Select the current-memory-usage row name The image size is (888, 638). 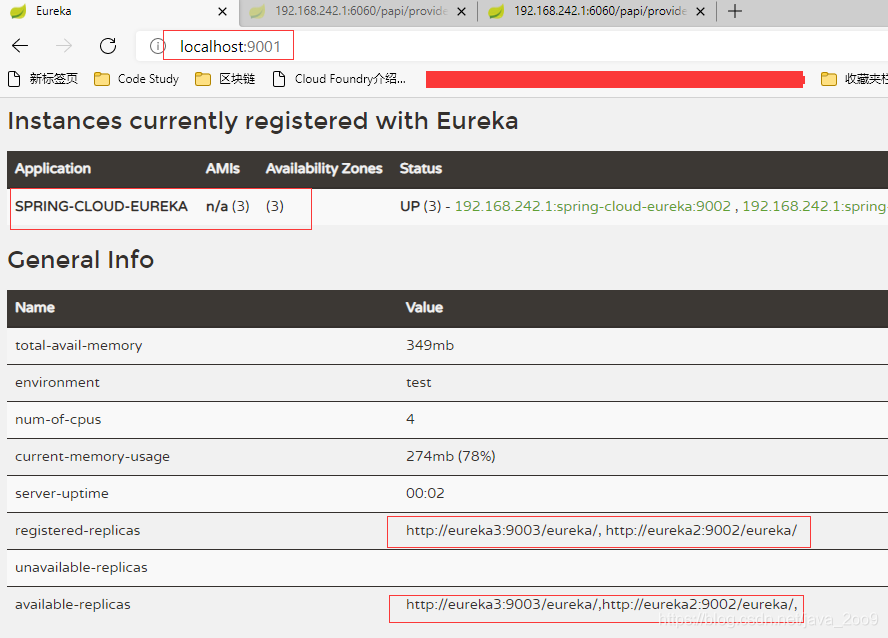coord(92,456)
